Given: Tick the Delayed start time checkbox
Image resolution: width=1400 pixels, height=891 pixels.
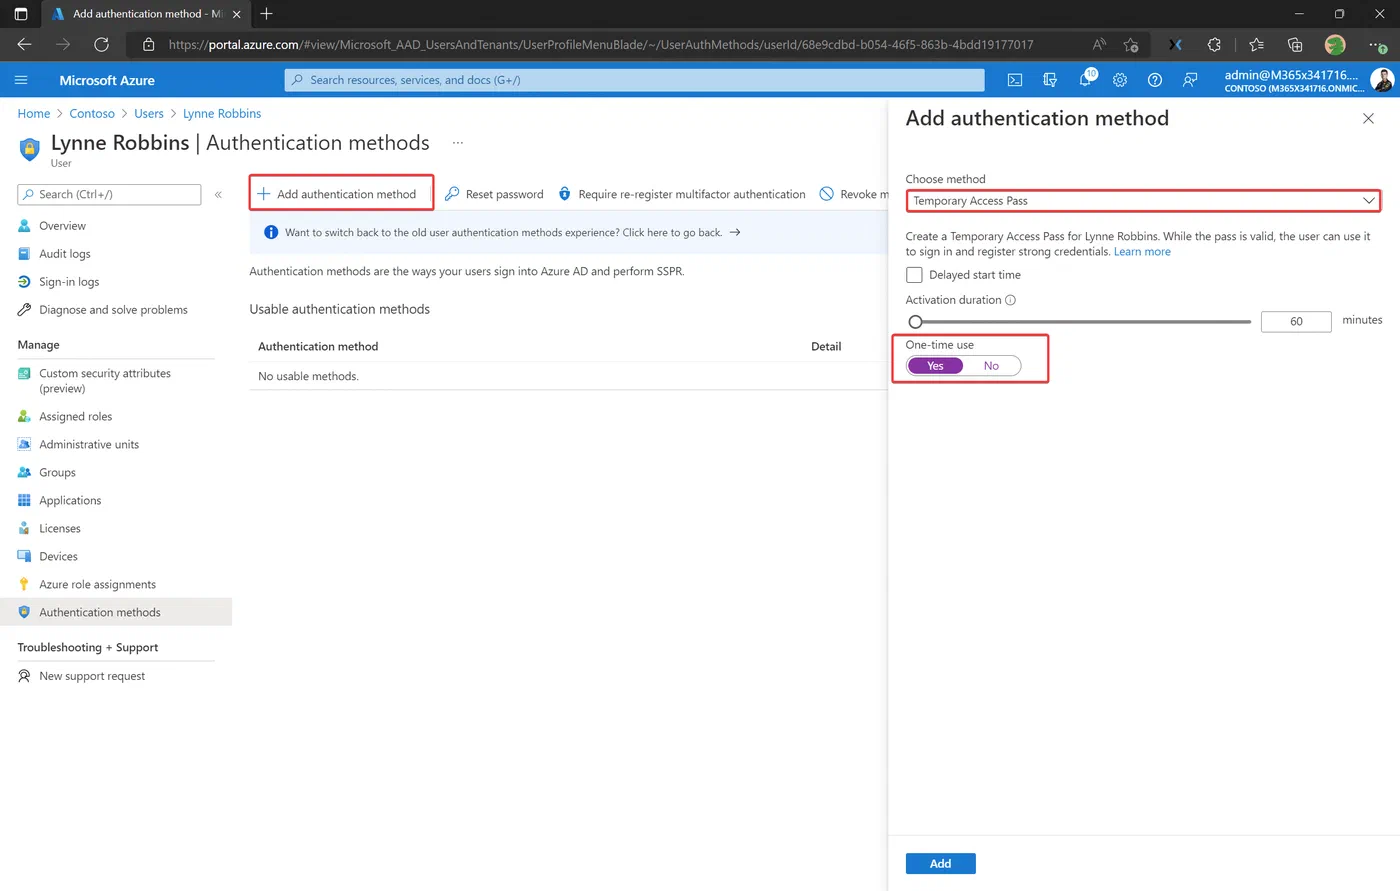Looking at the screenshot, I should [914, 275].
